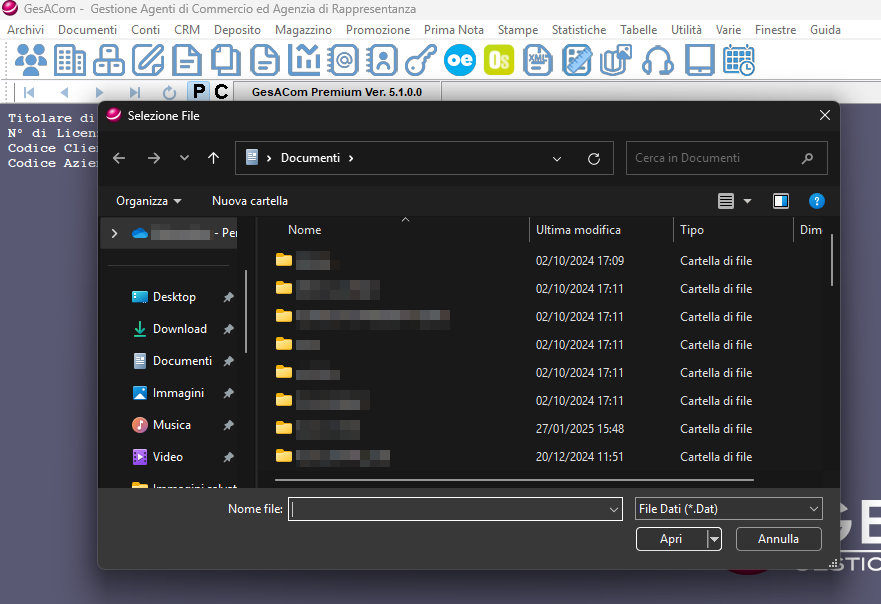The height and width of the screenshot is (604, 881).
Task: Open help in Selezione File dialog
Action: tap(816, 201)
